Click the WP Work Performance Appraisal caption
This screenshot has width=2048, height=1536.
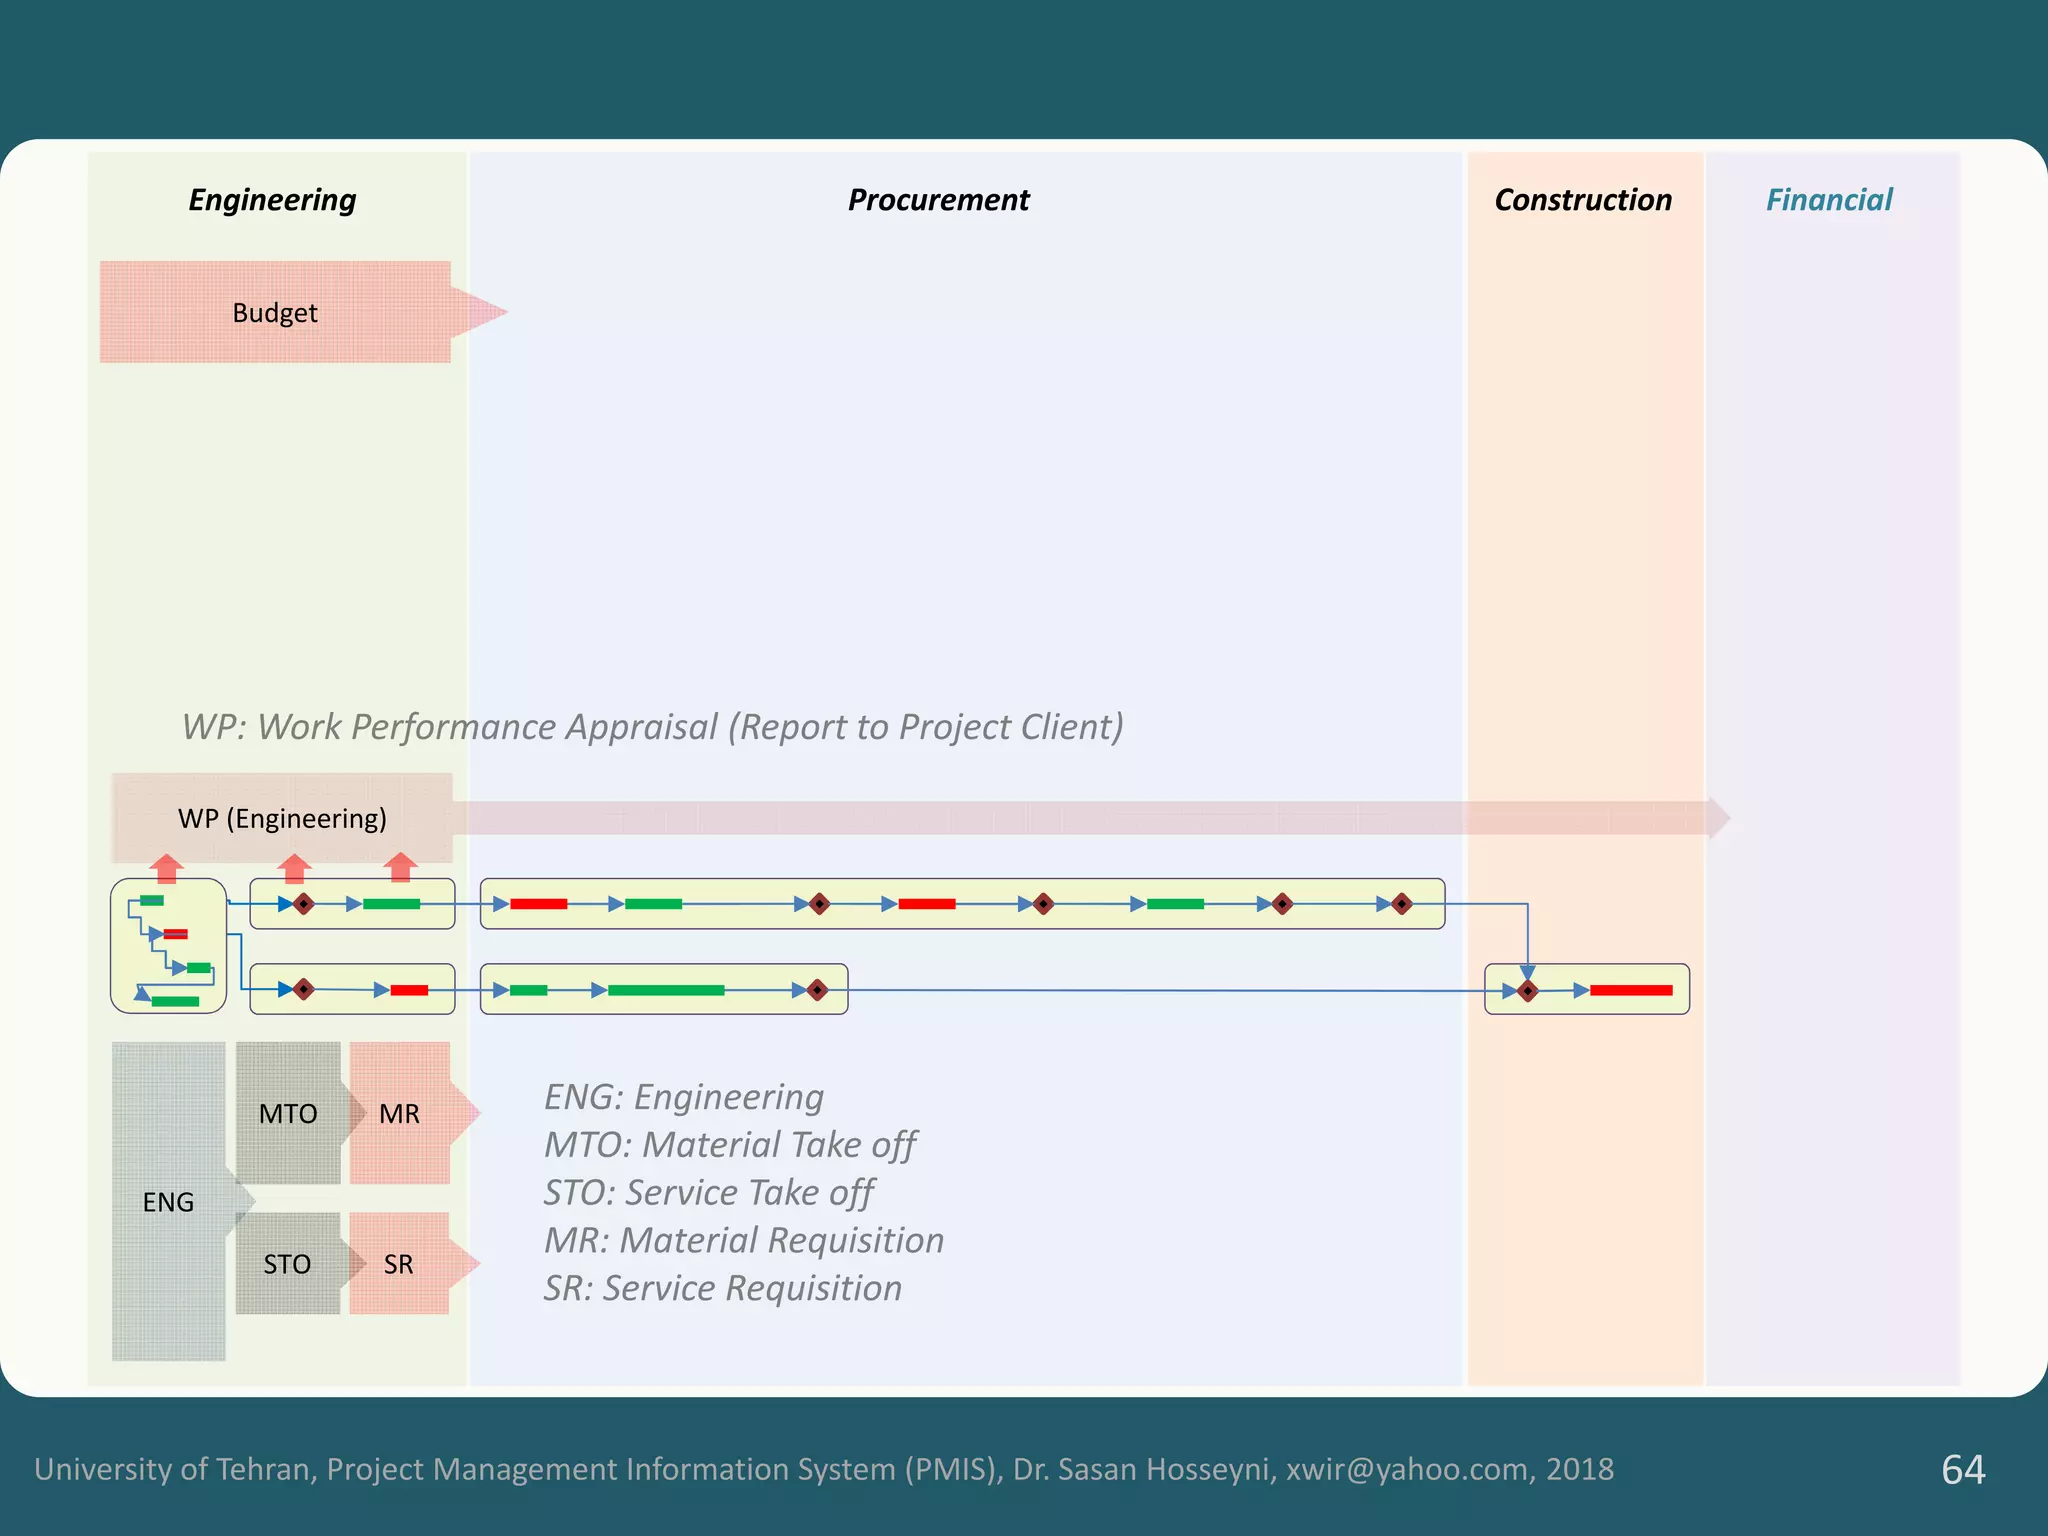(652, 727)
